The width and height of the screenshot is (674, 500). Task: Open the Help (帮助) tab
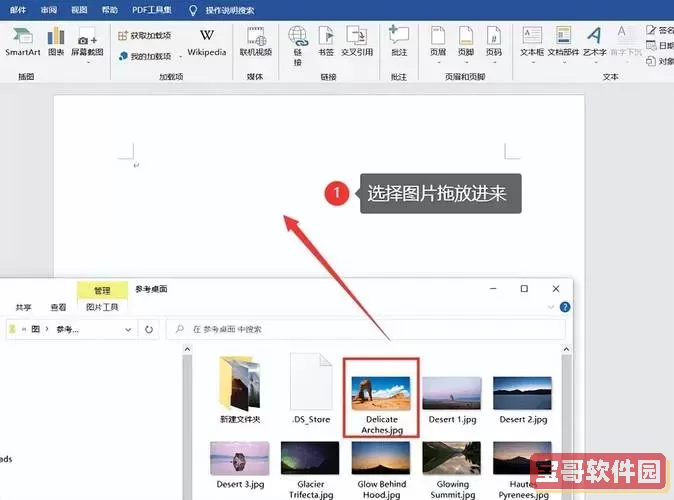pyautogui.click(x=110, y=10)
